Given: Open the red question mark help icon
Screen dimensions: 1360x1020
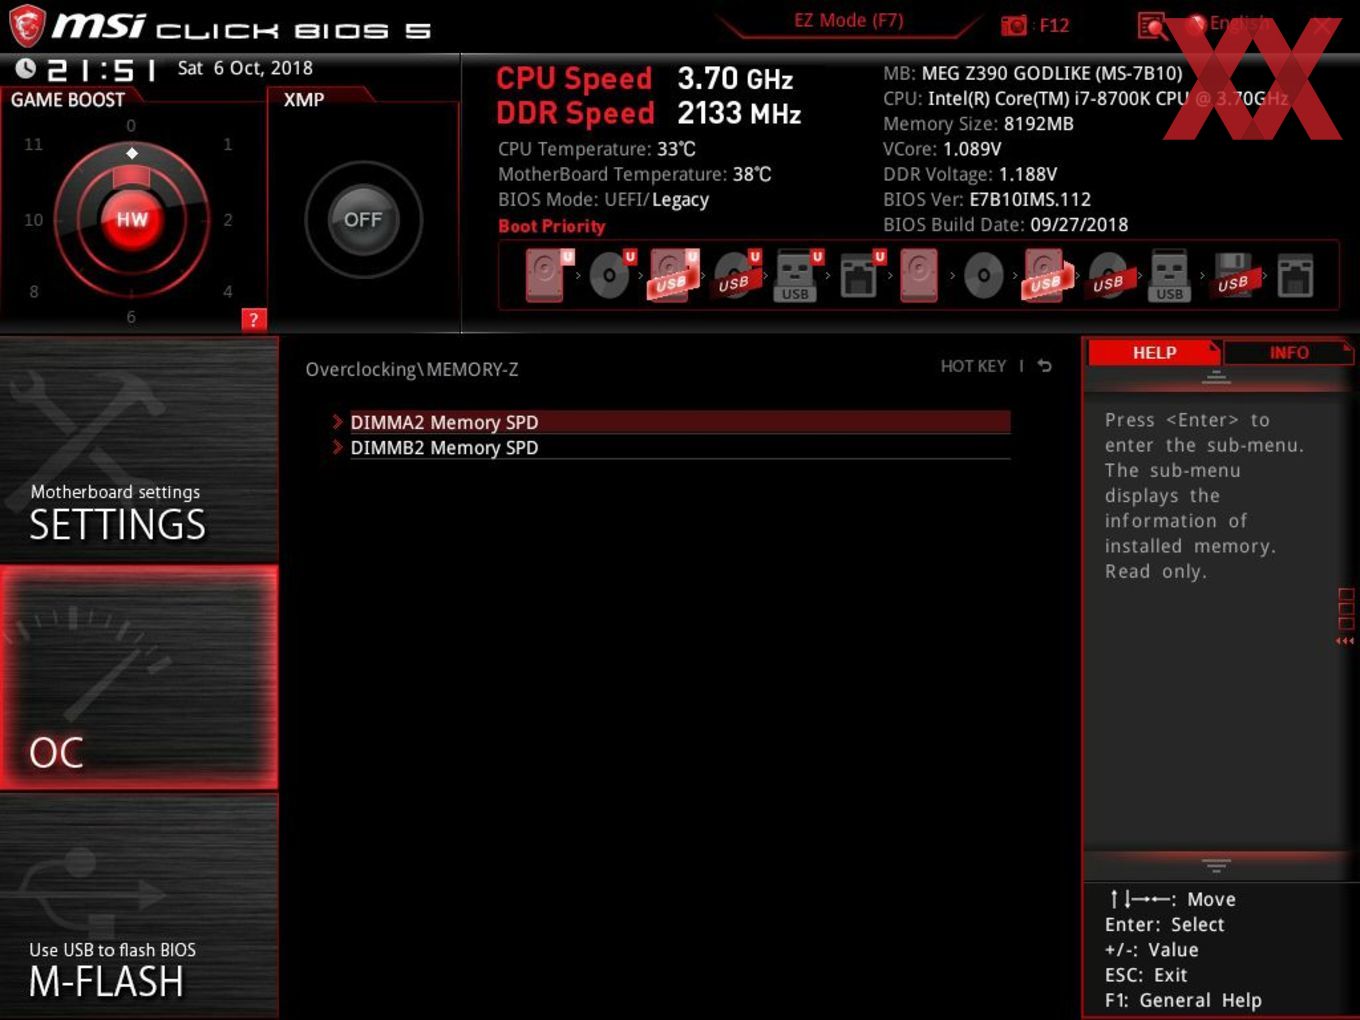Looking at the screenshot, I should (254, 320).
